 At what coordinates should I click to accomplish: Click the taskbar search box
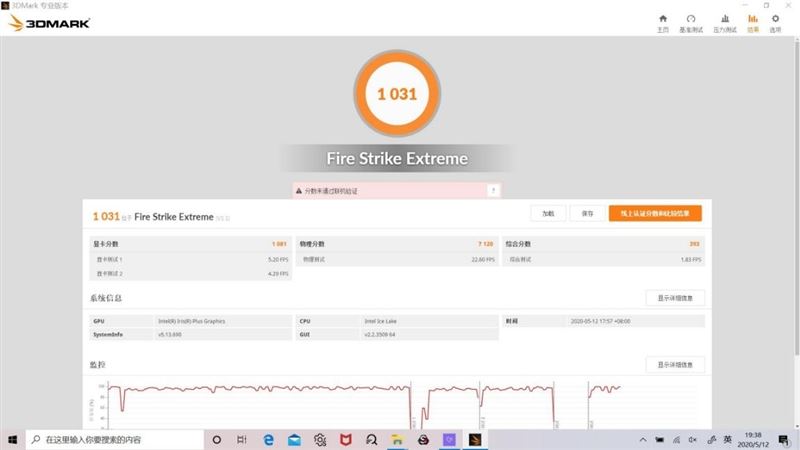[x=114, y=439]
